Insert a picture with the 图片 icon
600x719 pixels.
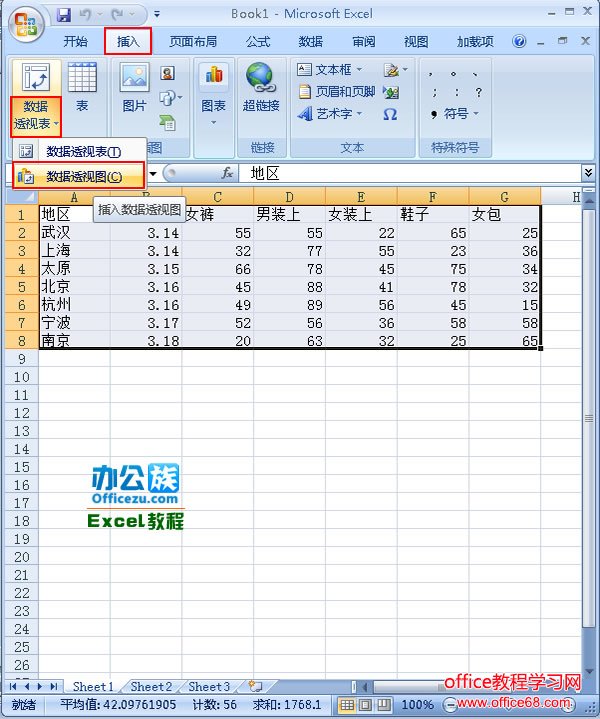(x=134, y=87)
